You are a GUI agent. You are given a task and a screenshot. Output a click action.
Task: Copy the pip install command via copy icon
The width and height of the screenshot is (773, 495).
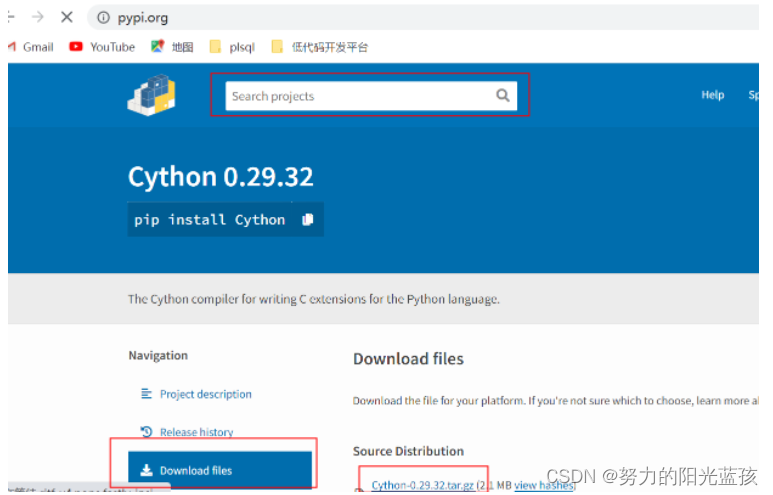[308, 219]
